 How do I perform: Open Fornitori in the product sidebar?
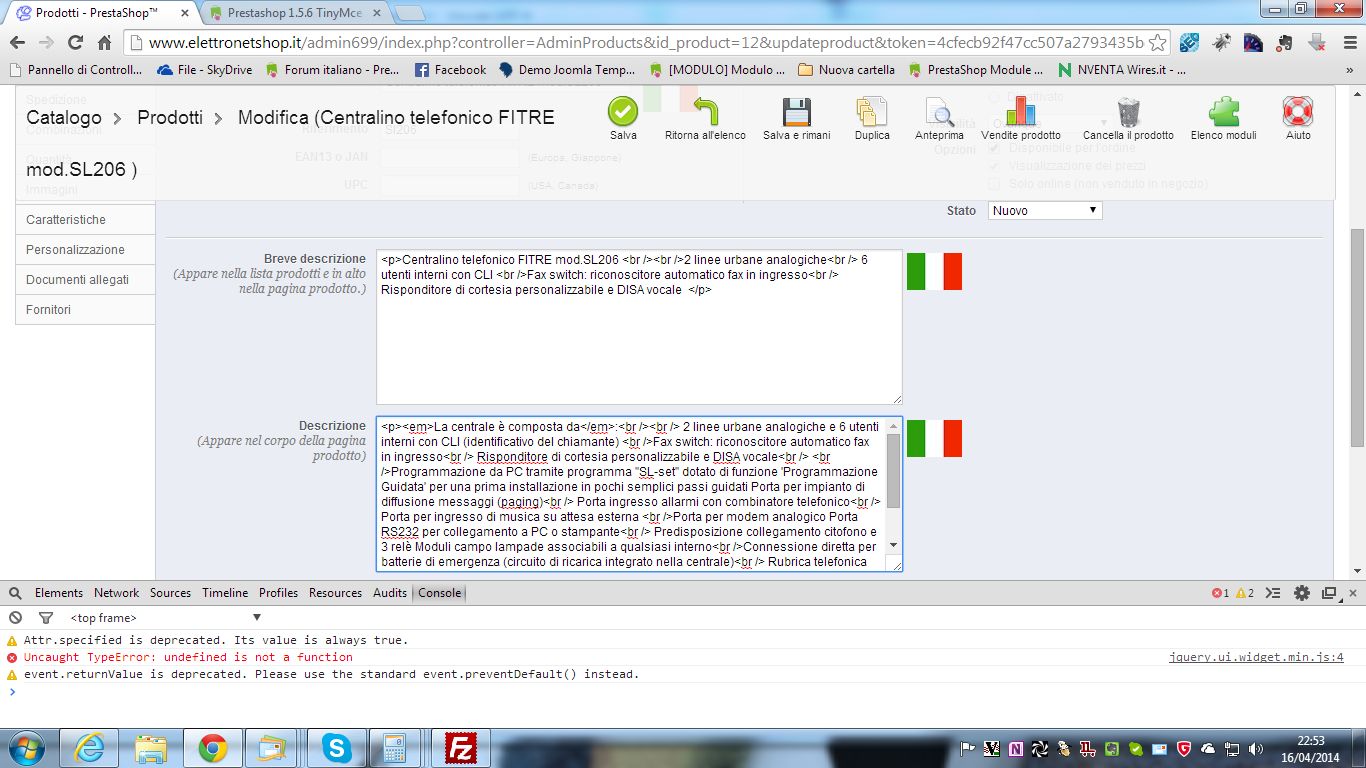point(86,310)
